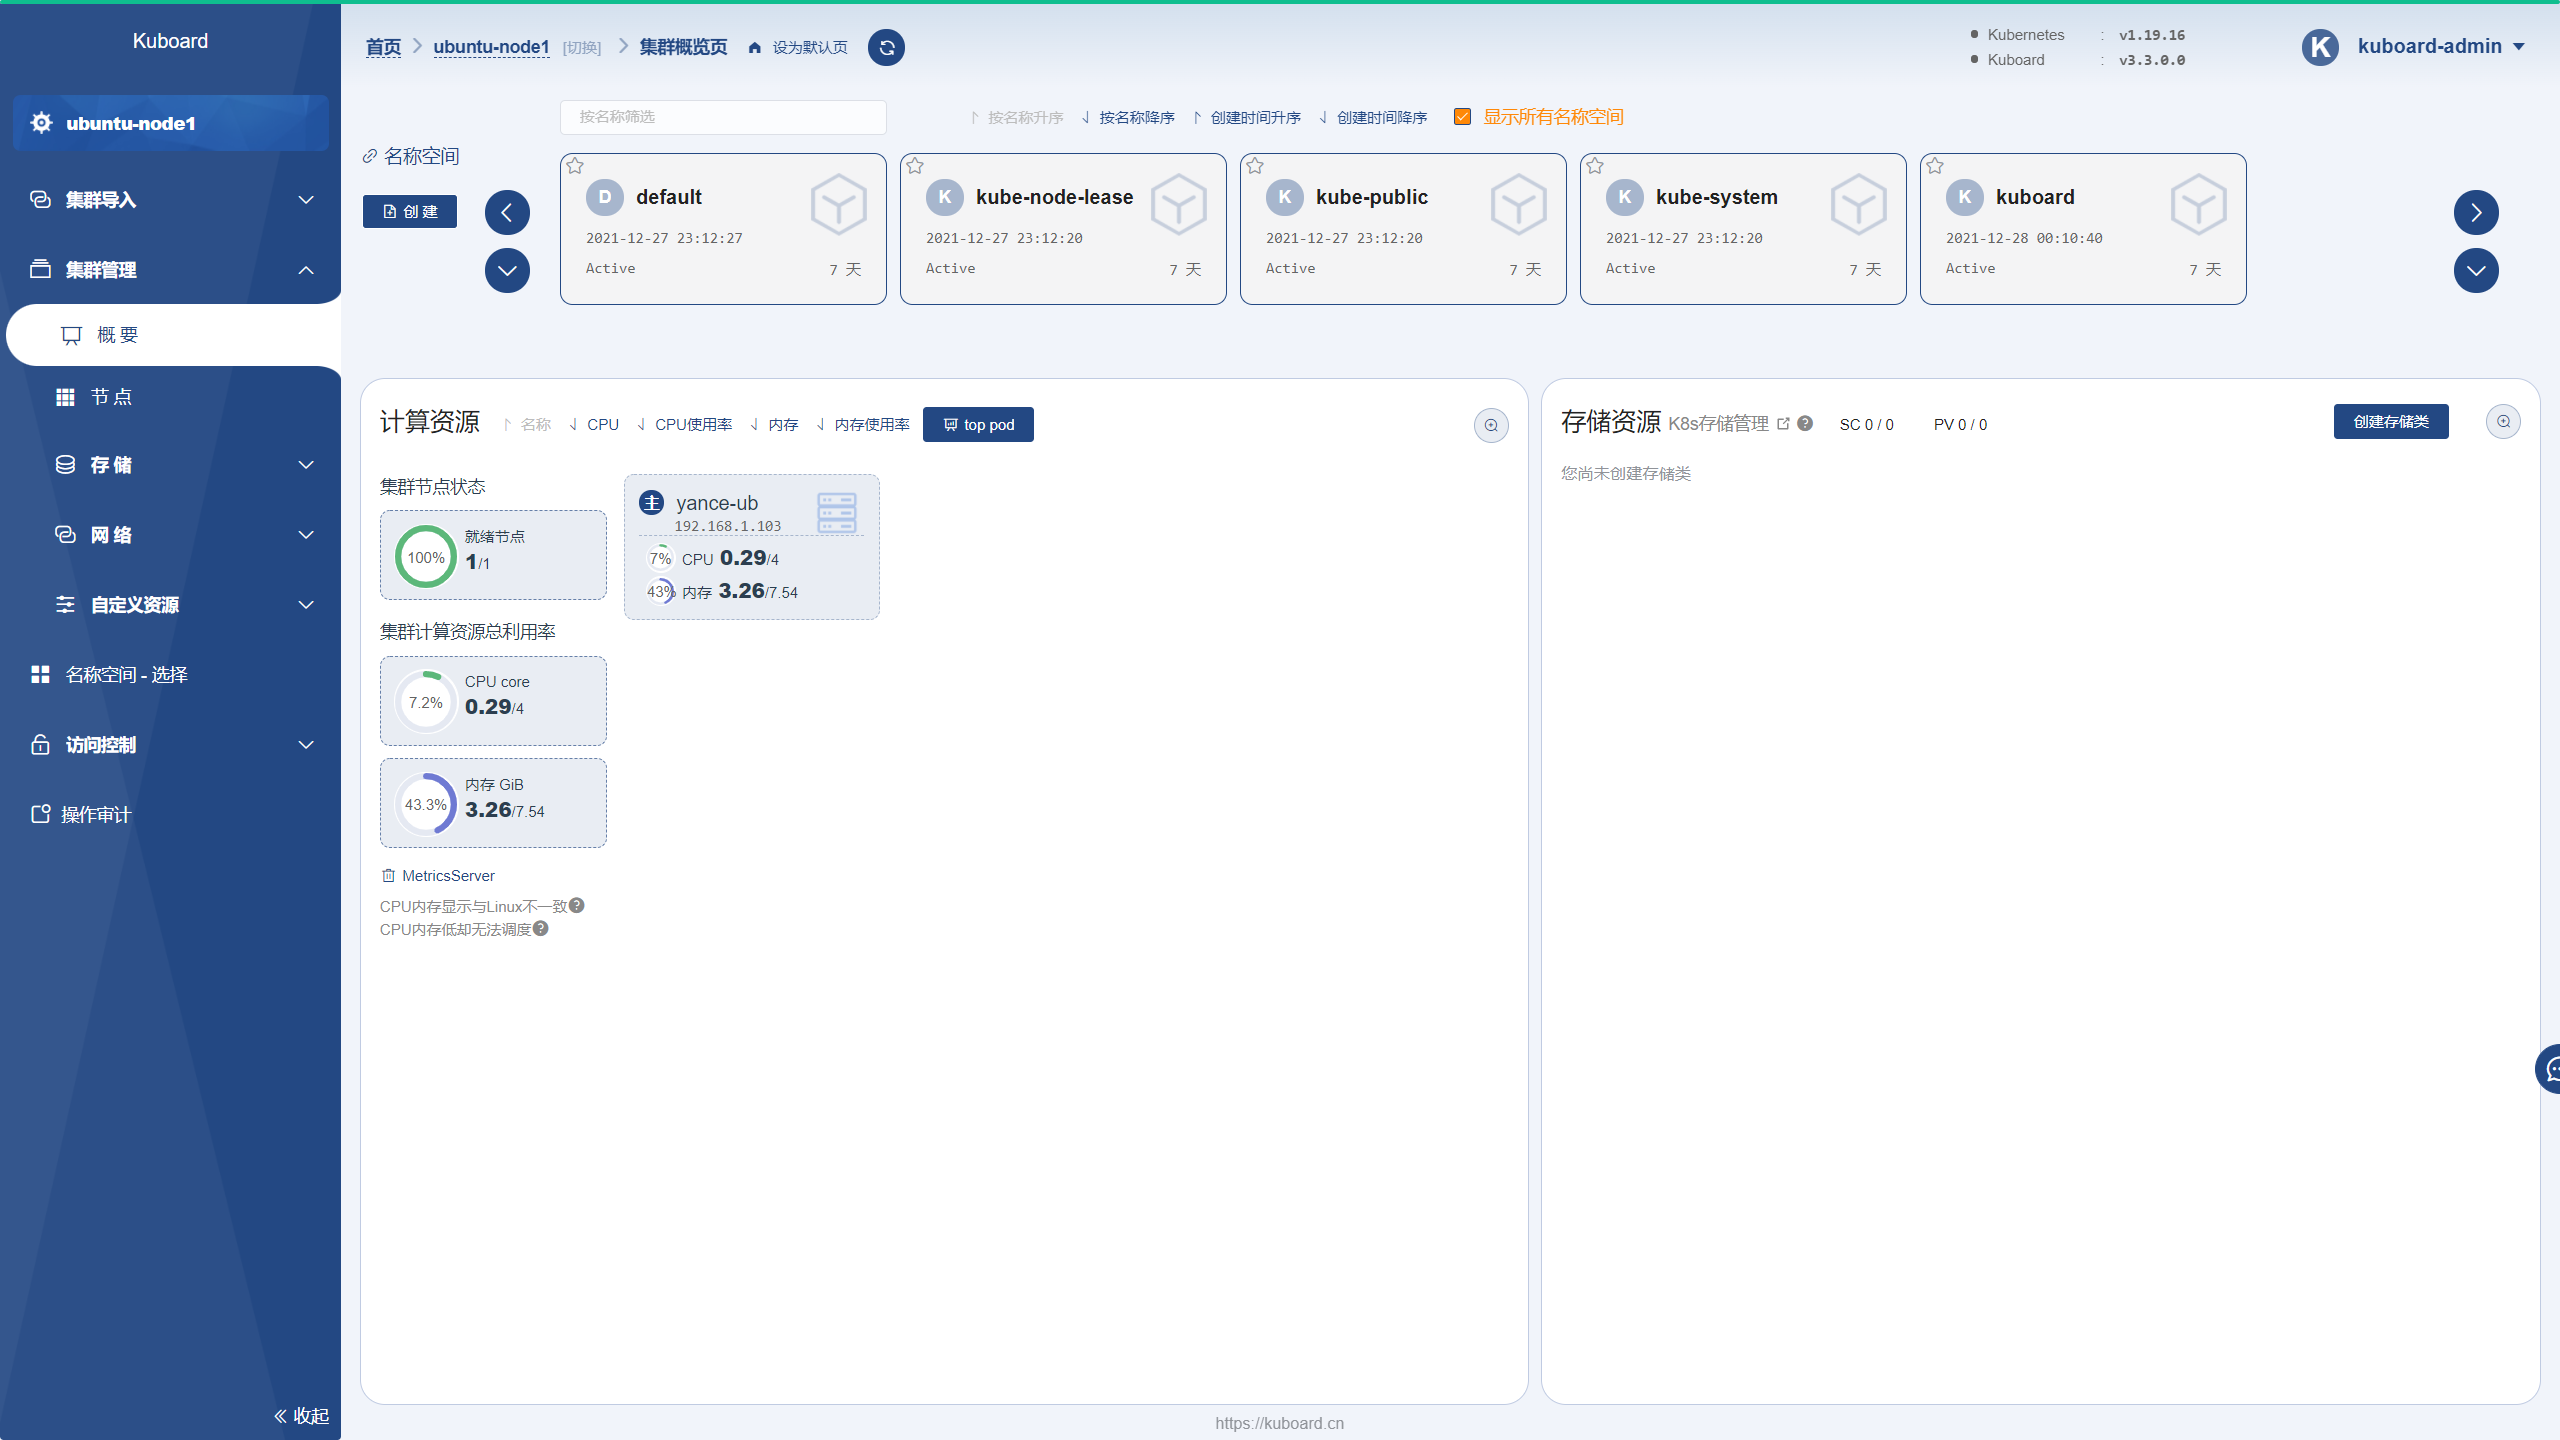Image resolution: width=2560 pixels, height=1440 pixels.
Task: Click the 就绪节点 100% progress ring
Action: click(426, 557)
